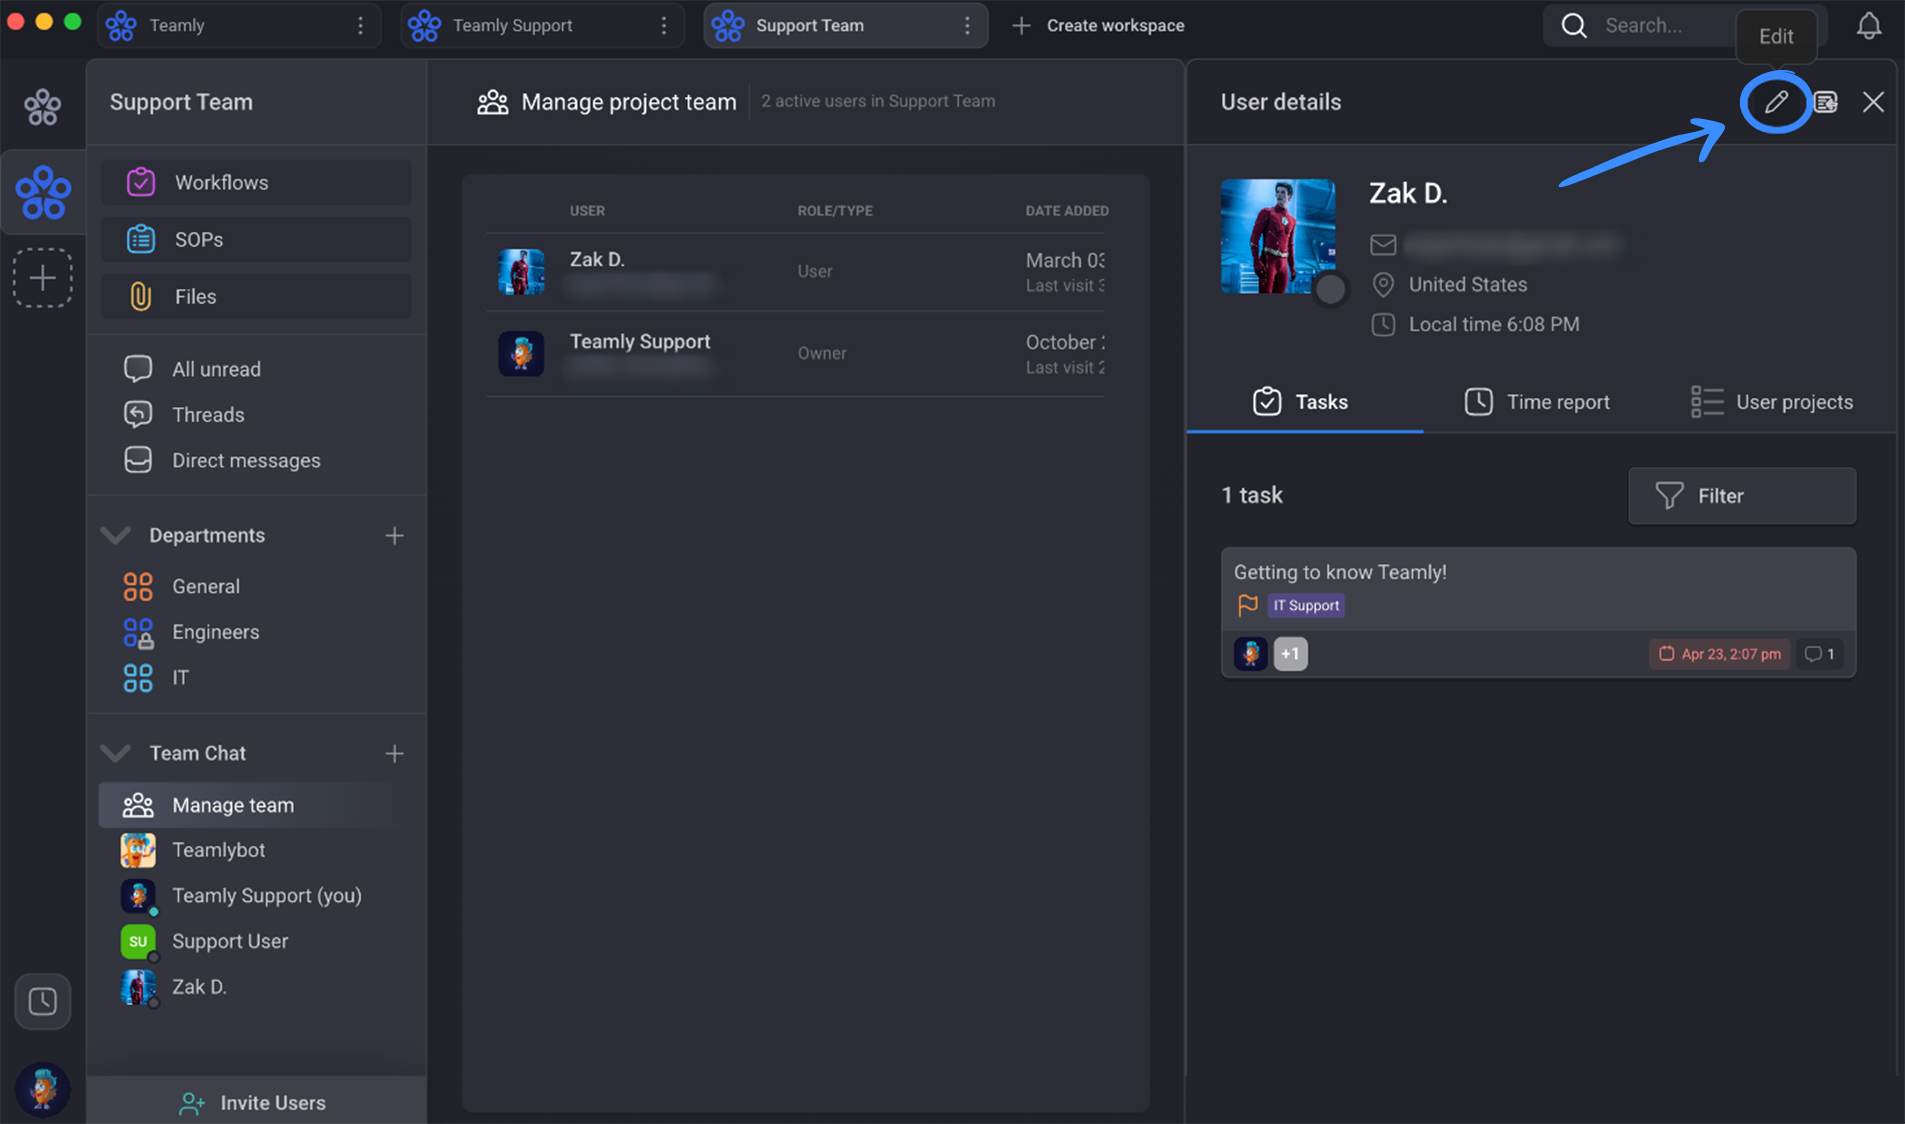The width and height of the screenshot is (1905, 1124).
Task: Select Manage team in sidebar
Action: click(257, 805)
